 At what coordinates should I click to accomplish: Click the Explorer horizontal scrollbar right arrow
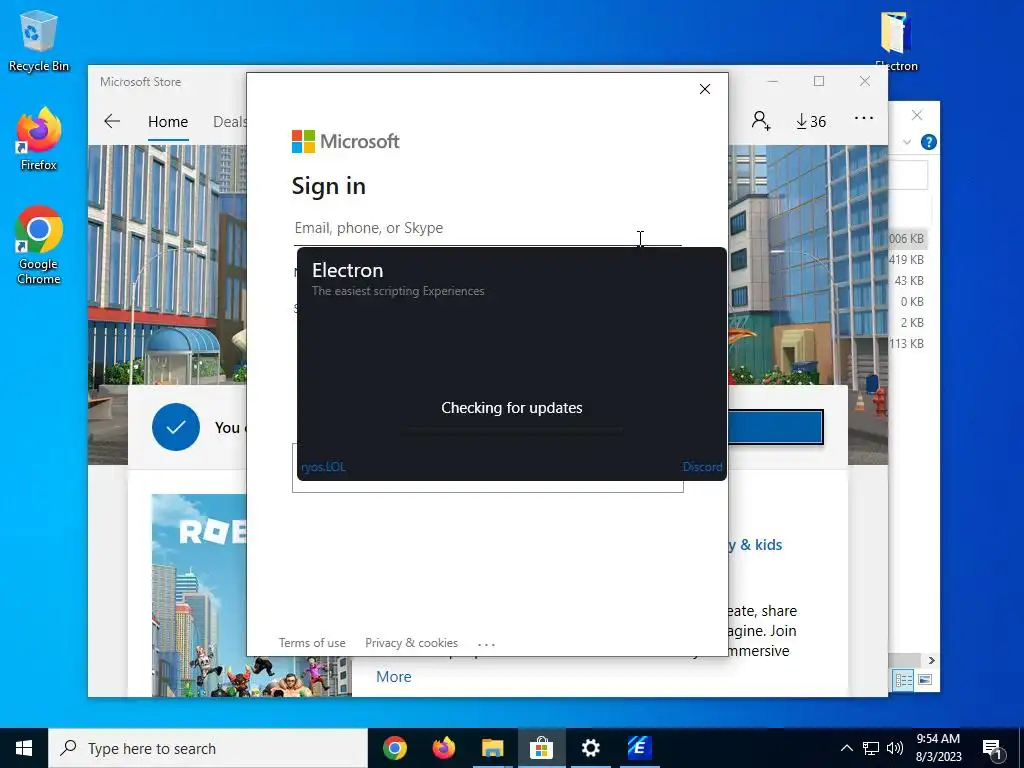tap(932, 660)
